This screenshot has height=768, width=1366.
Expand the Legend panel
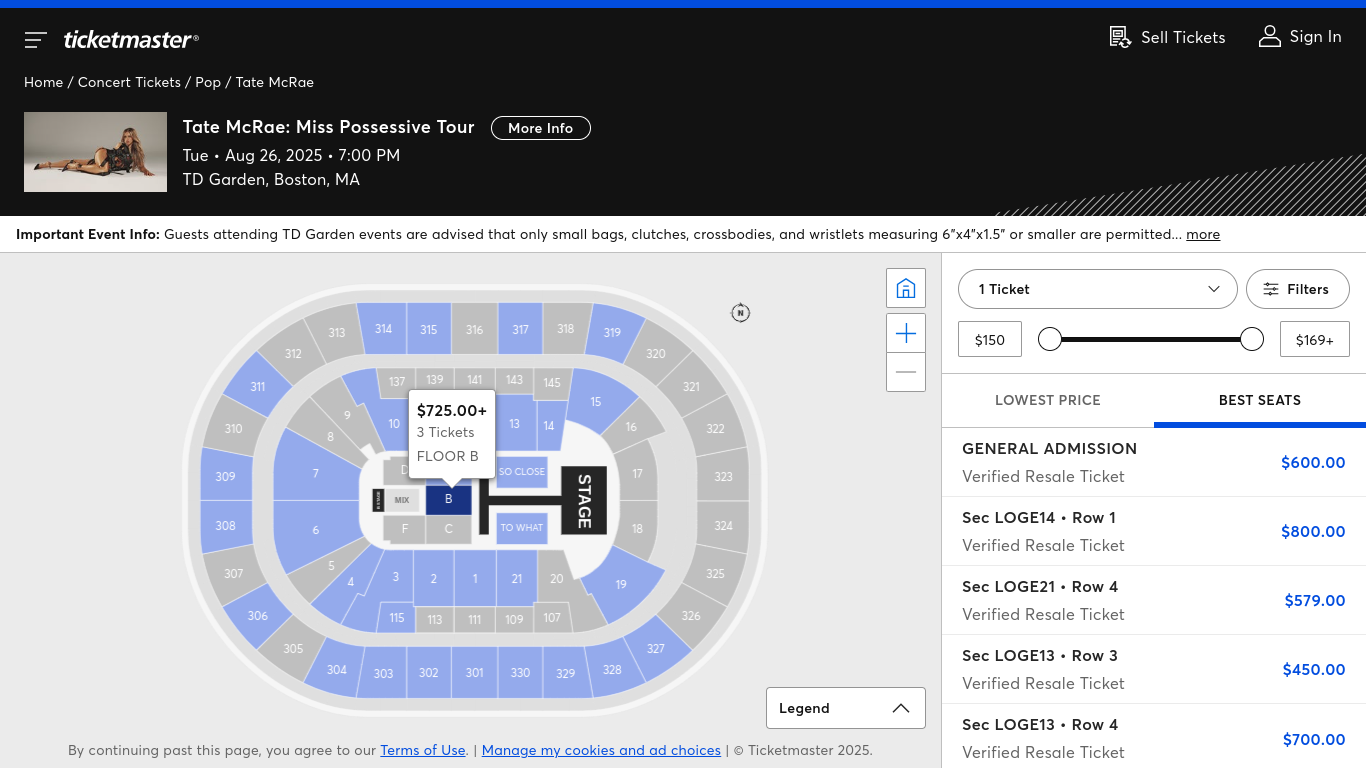pos(846,708)
